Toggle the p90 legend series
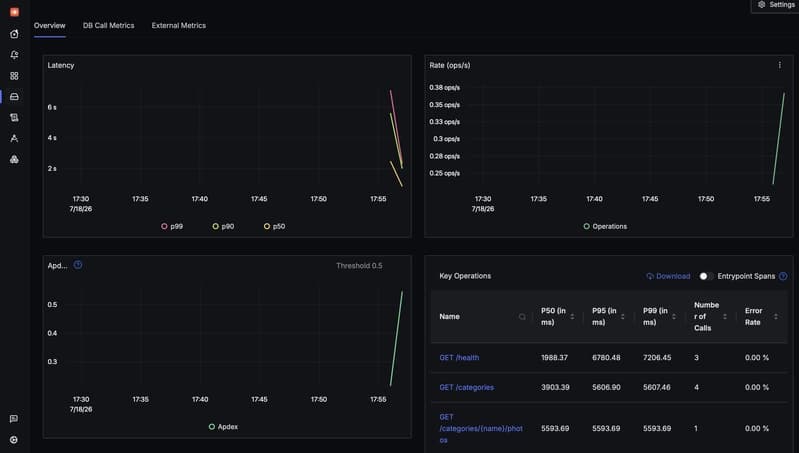Viewport: 799px width, 453px height. (223, 226)
